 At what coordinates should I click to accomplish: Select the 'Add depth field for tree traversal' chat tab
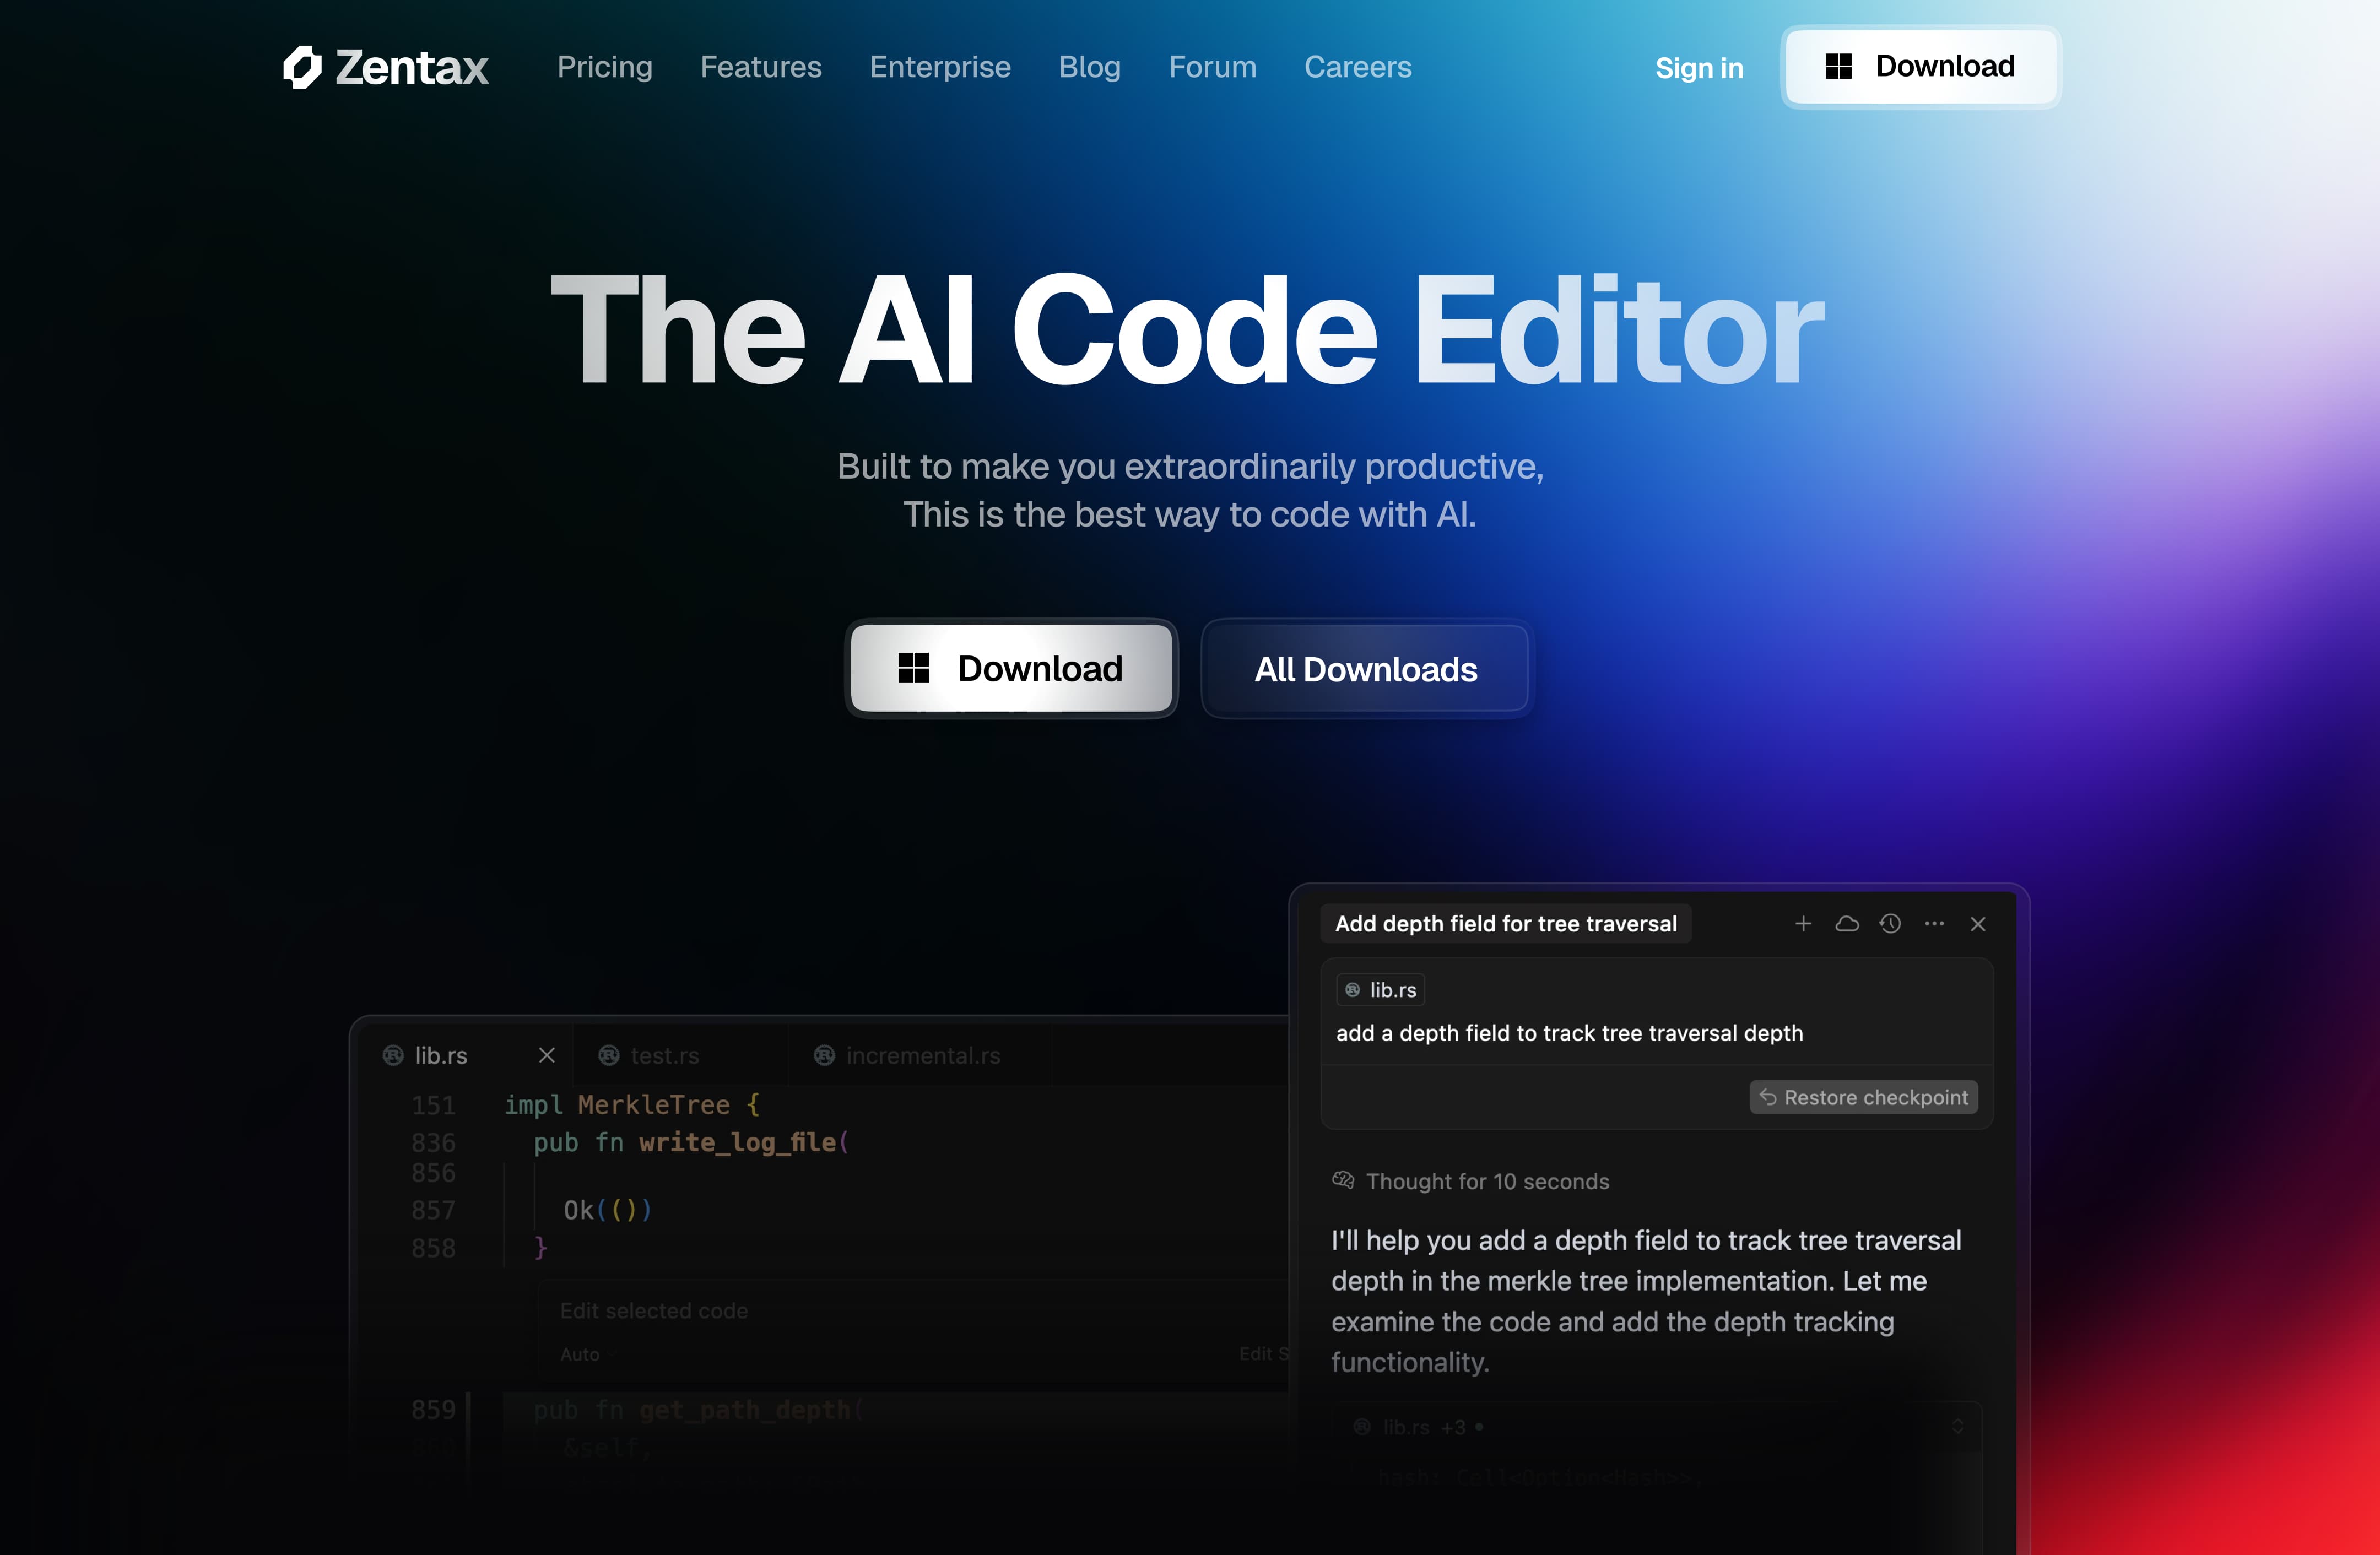[x=1506, y=924]
